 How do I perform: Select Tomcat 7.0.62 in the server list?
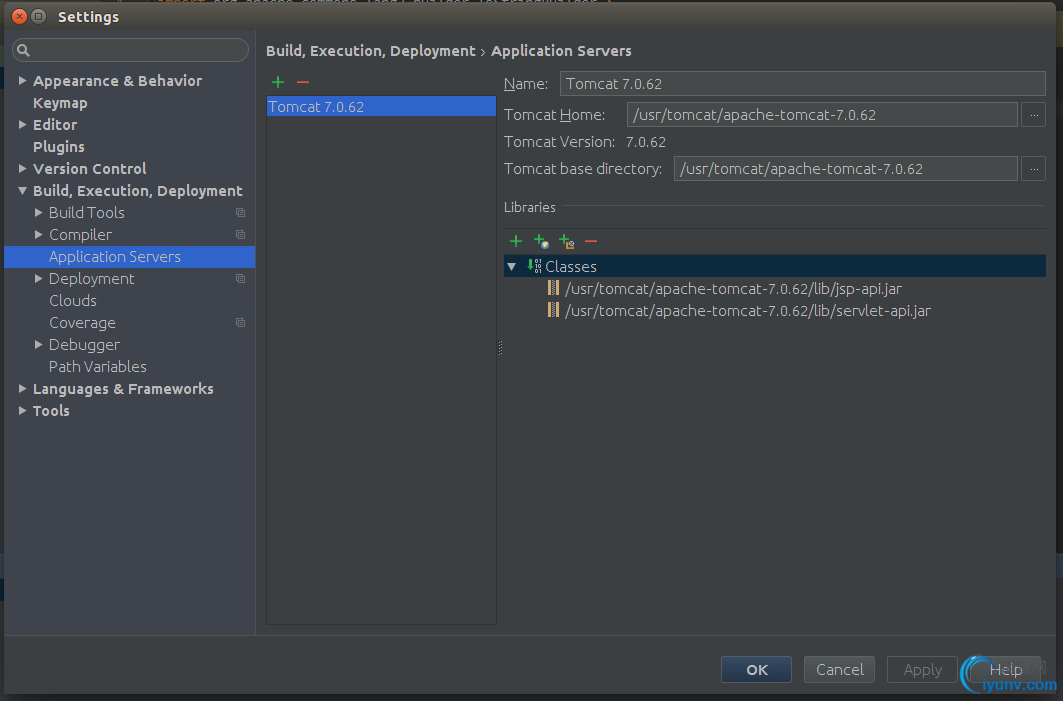pos(381,106)
